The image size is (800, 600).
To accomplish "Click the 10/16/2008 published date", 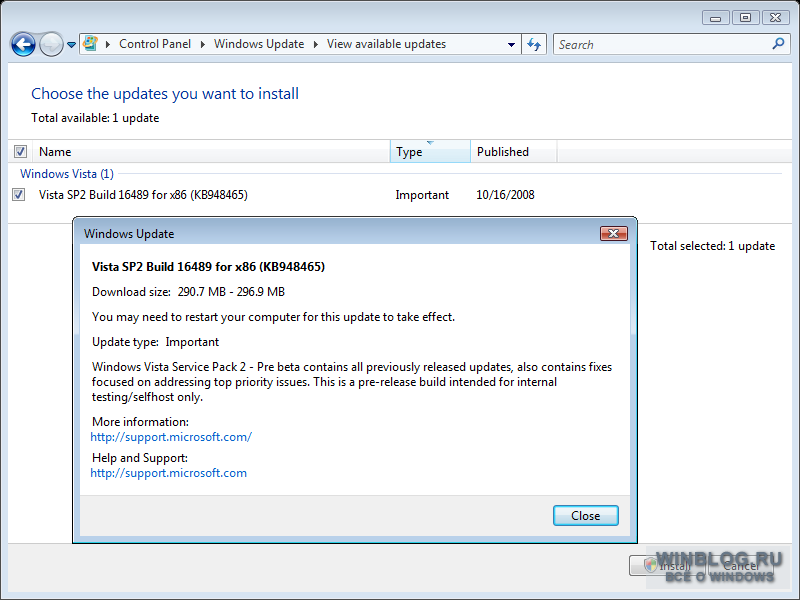I will (x=505, y=195).
